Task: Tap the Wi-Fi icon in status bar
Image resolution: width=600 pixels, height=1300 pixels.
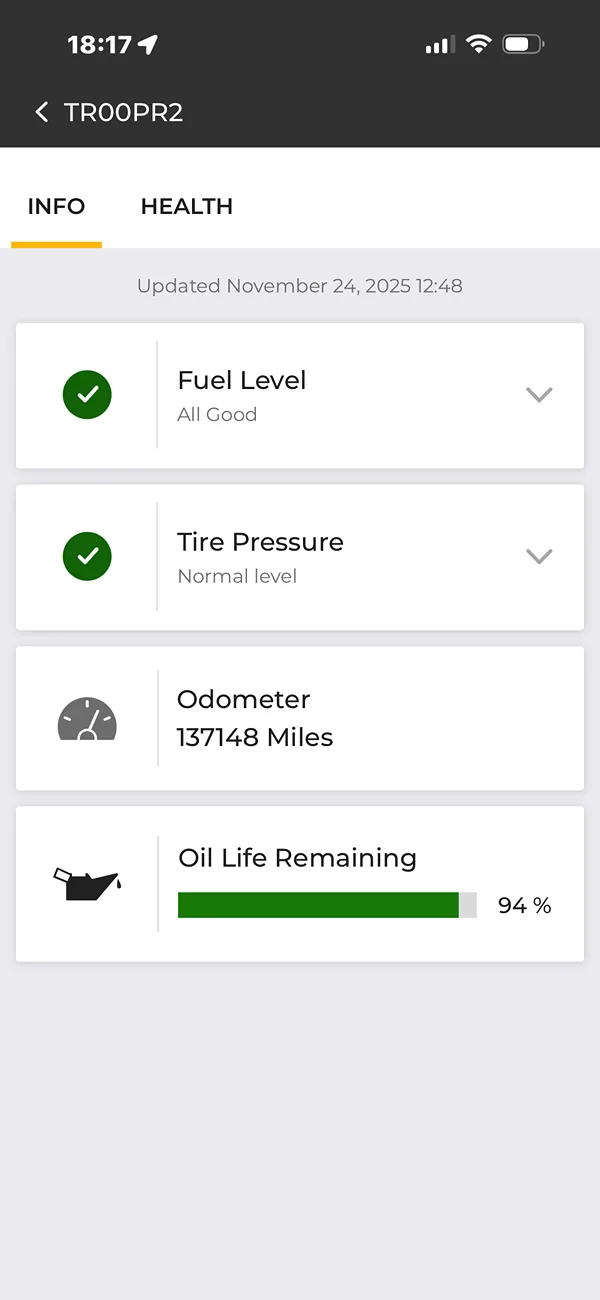Action: pyautogui.click(x=480, y=44)
